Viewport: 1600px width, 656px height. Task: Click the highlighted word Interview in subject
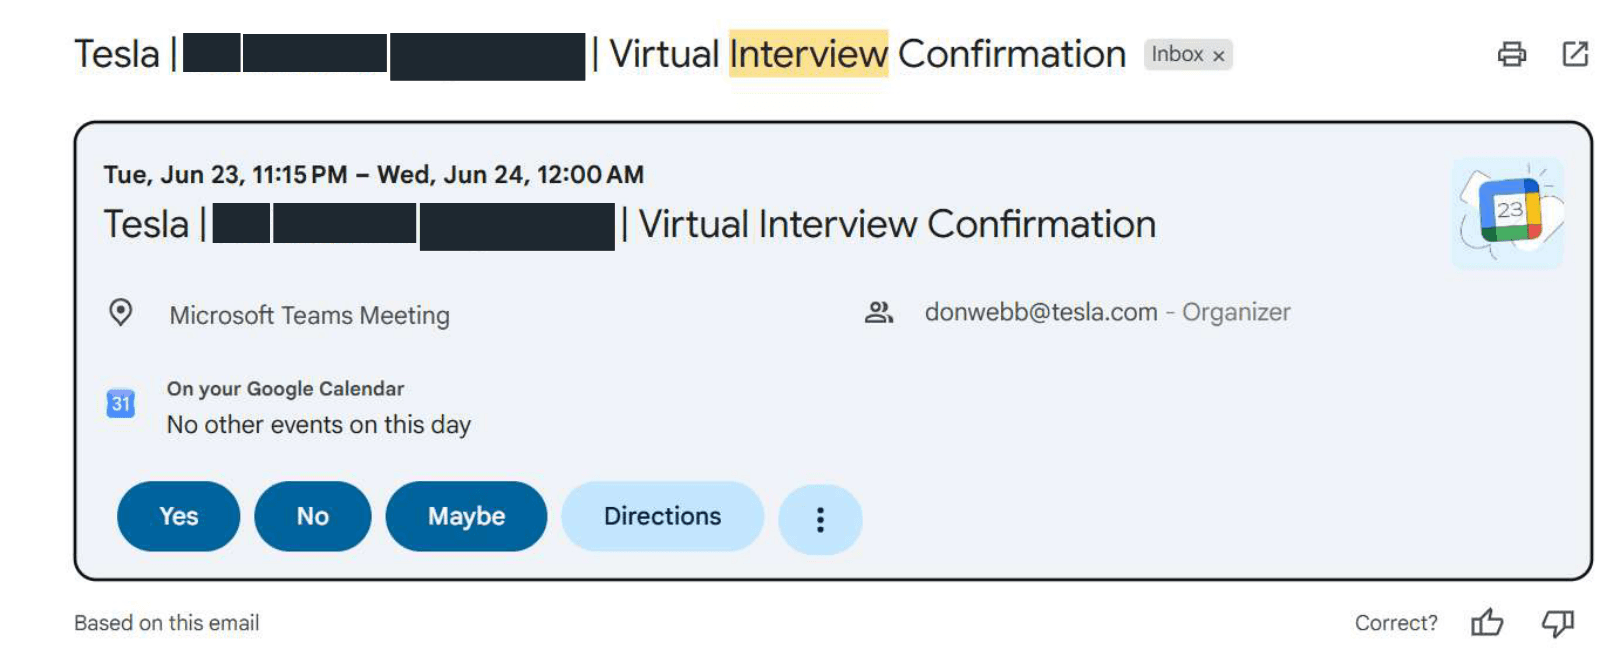click(x=808, y=54)
